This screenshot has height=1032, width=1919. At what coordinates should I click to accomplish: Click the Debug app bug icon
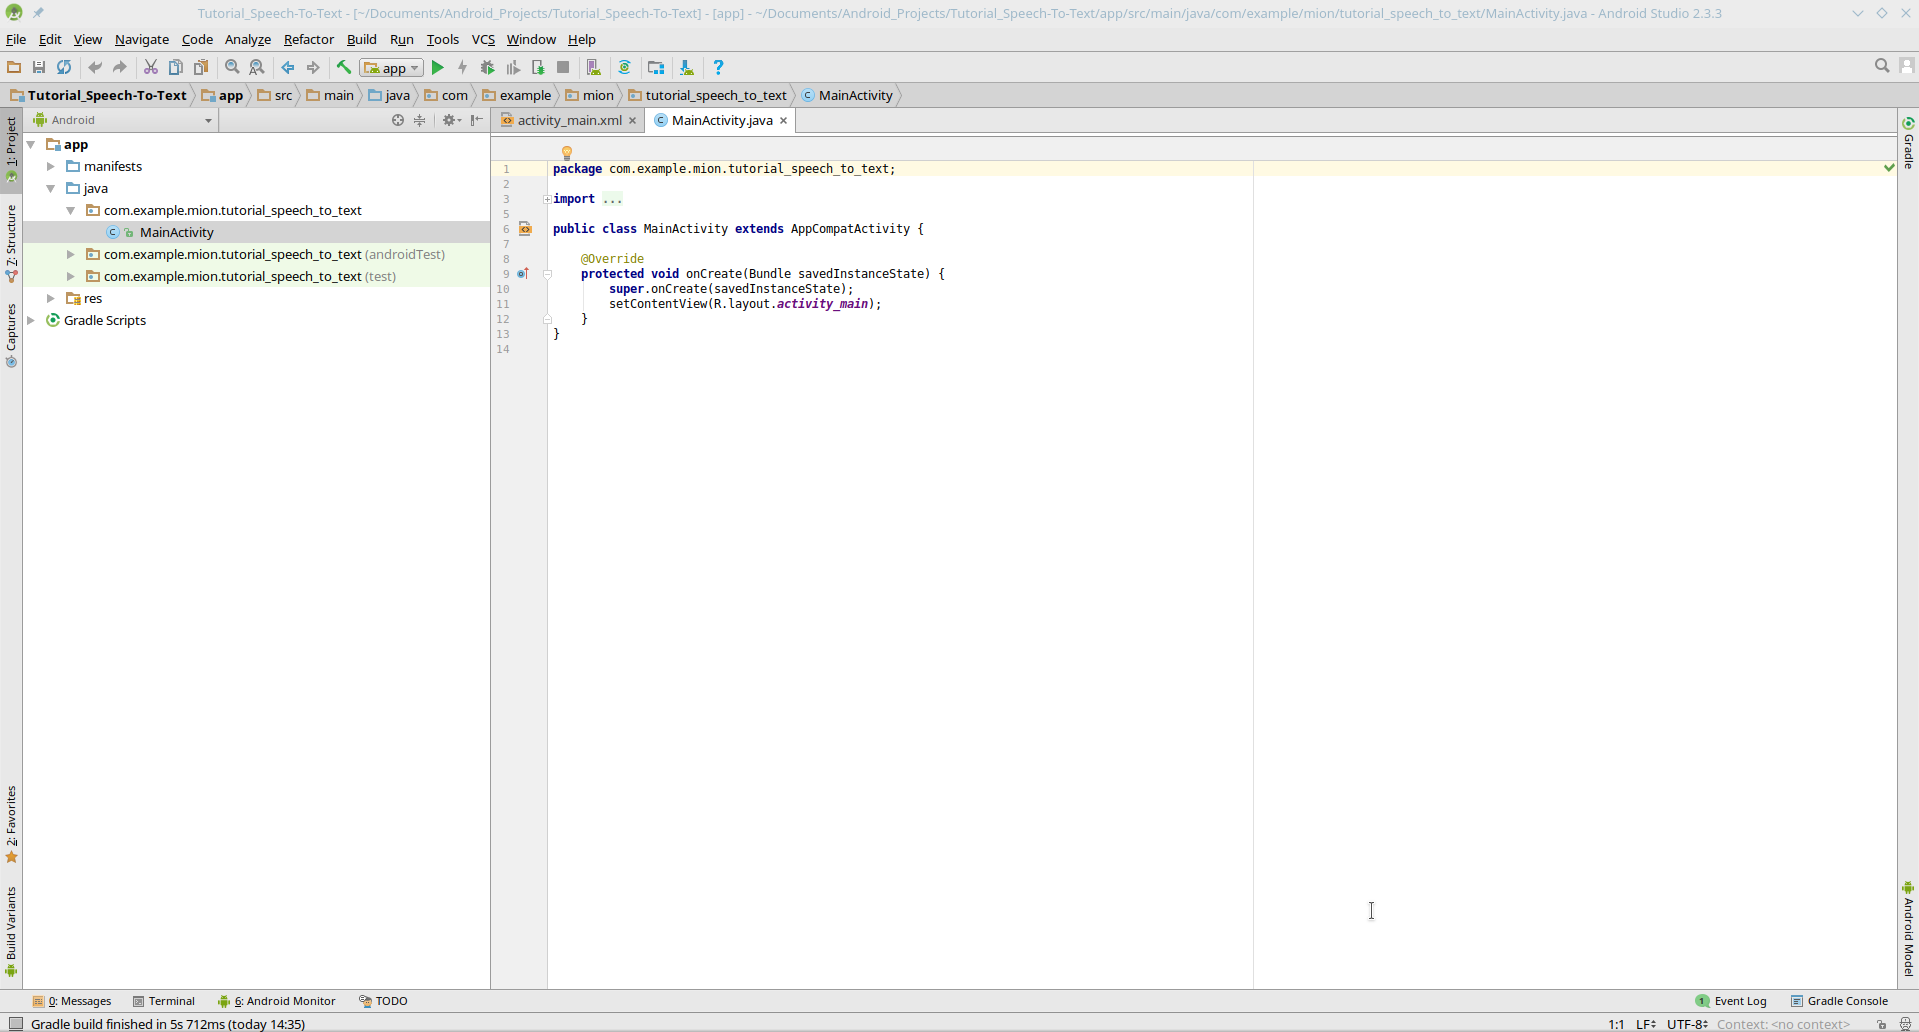(487, 68)
